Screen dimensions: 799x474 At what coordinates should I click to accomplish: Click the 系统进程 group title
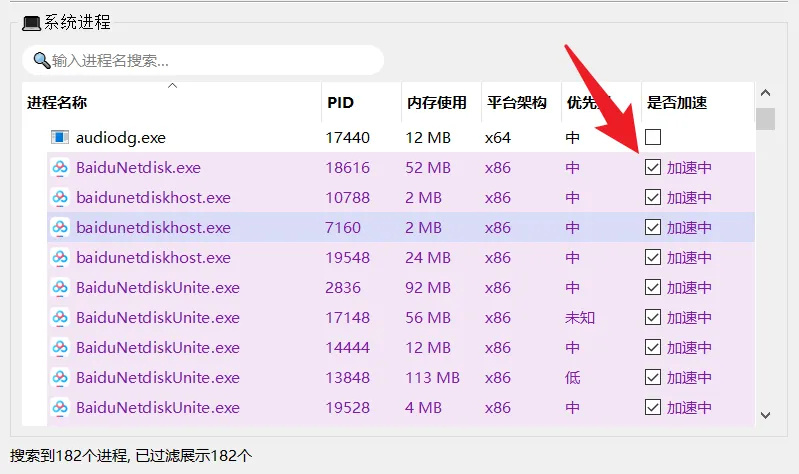click(x=77, y=22)
